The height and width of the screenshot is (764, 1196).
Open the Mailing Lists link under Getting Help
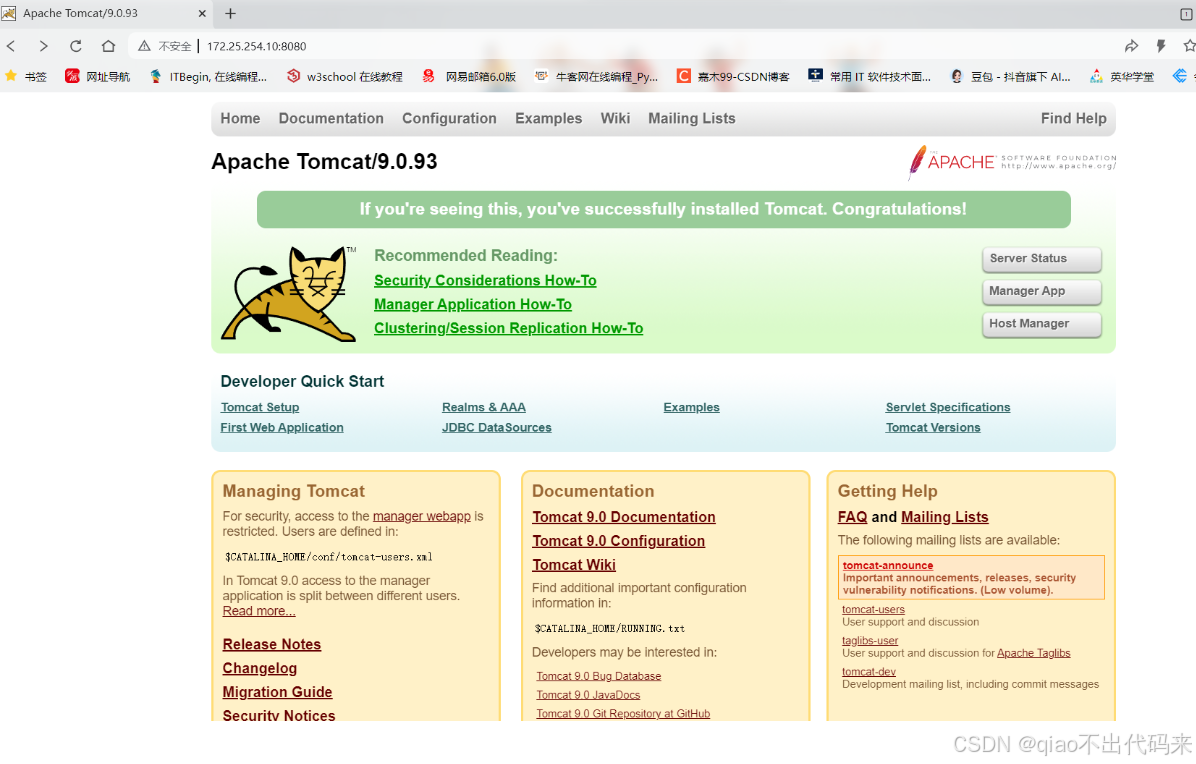(x=945, y=517)
